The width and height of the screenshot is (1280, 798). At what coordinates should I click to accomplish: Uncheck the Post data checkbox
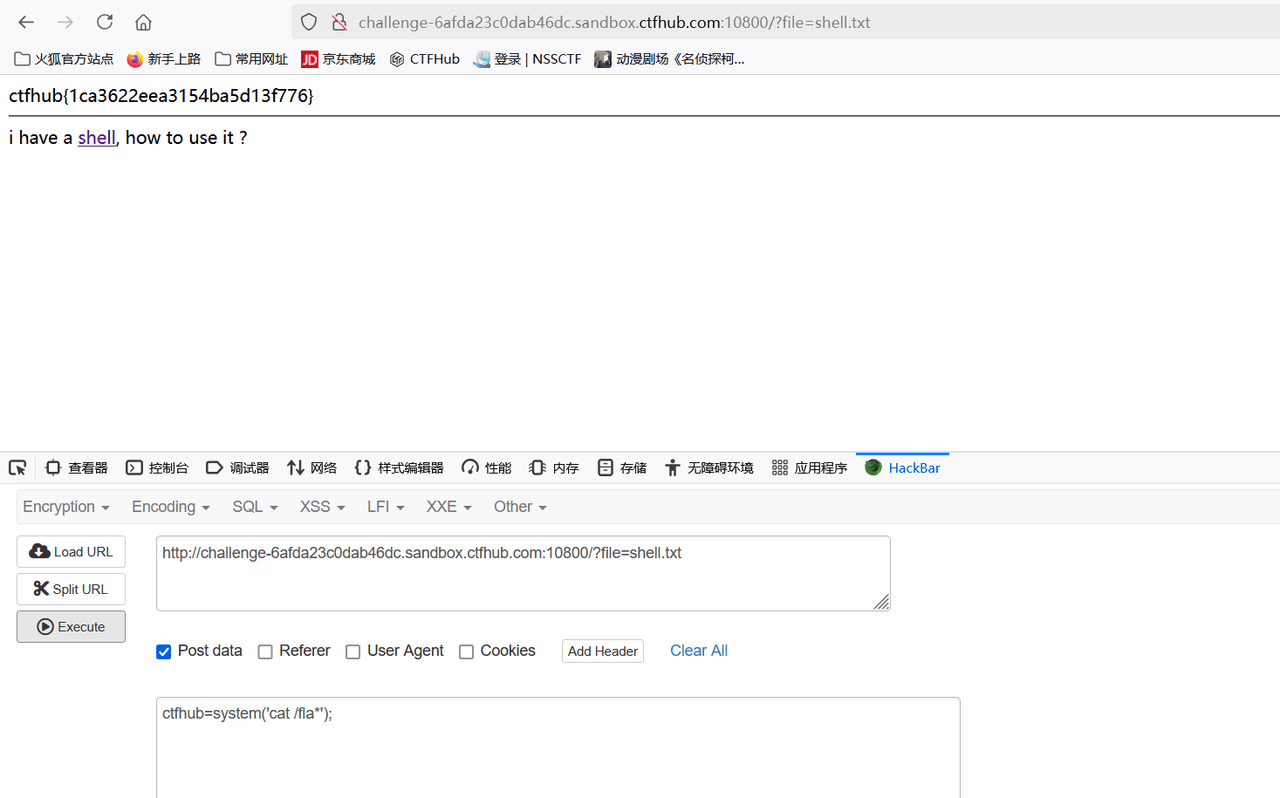click(x=164, y=652)
